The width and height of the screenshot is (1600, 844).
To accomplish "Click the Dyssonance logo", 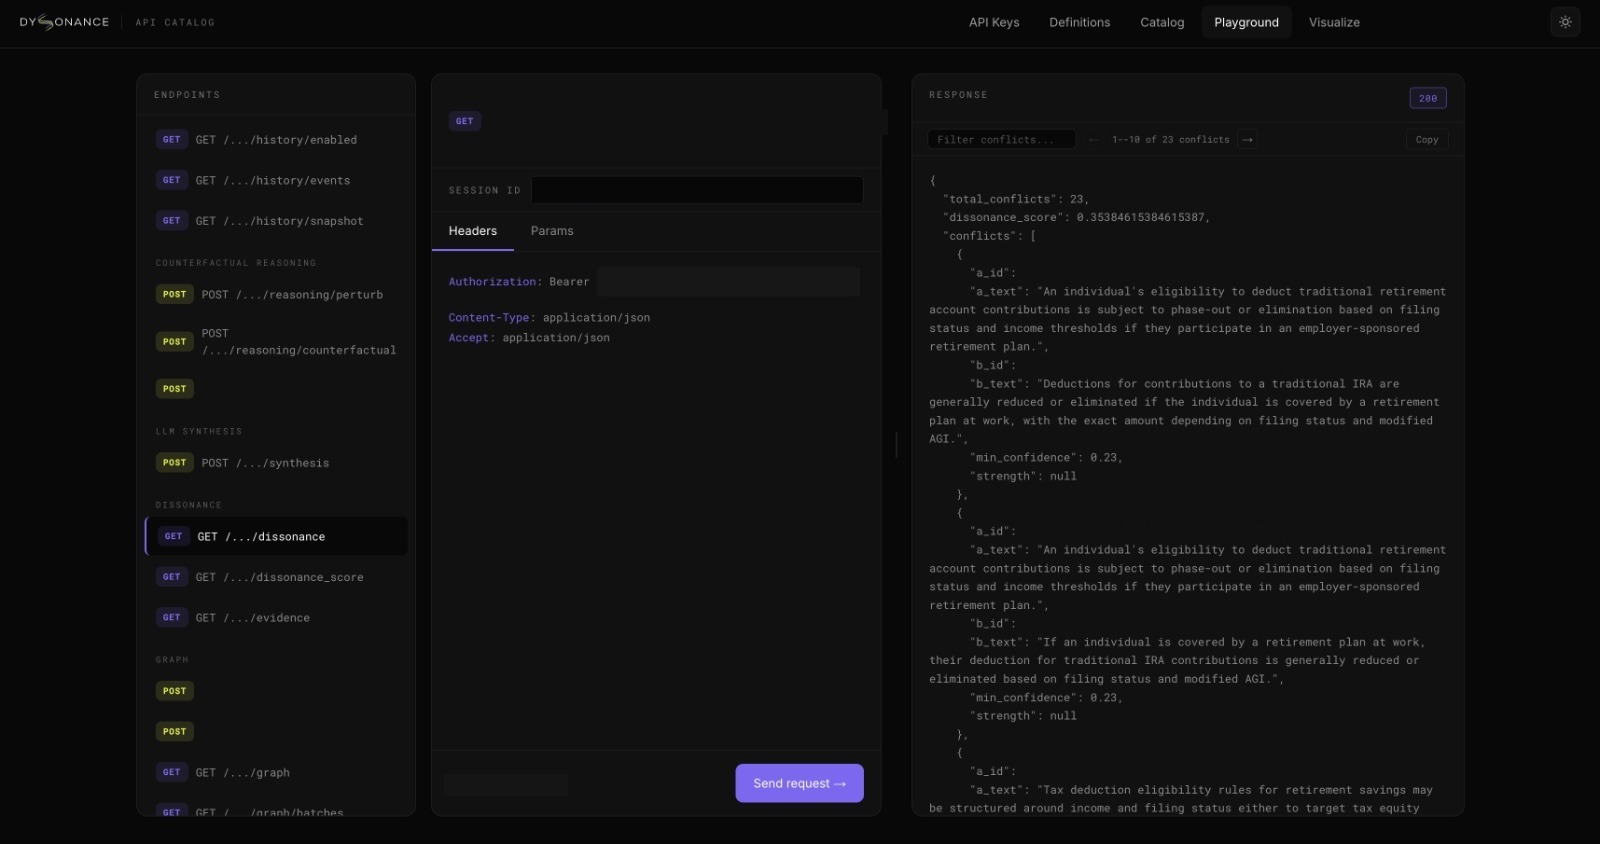I will pos(64,22).
